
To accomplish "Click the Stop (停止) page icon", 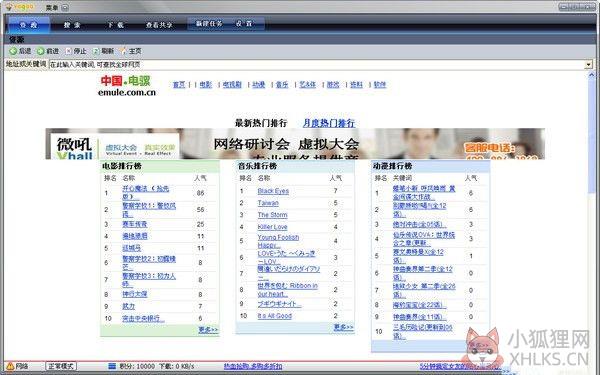I will coord(69,51).
